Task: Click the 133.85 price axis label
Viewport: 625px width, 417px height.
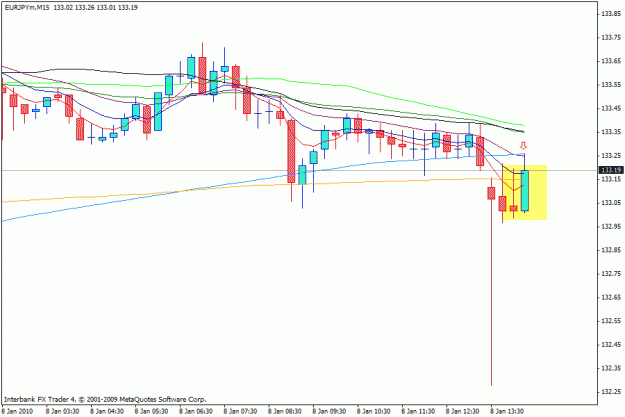Action: point(611,14)
